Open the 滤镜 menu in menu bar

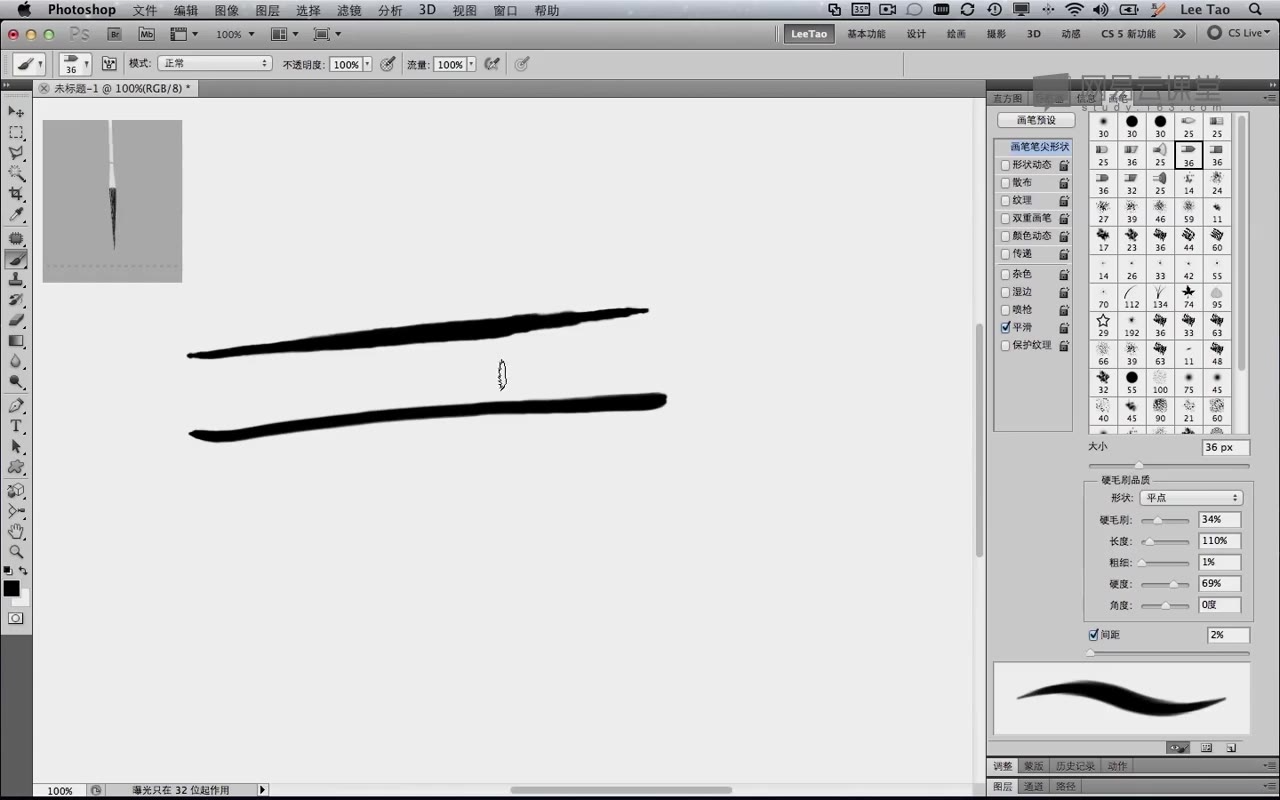tap(348, 10)
